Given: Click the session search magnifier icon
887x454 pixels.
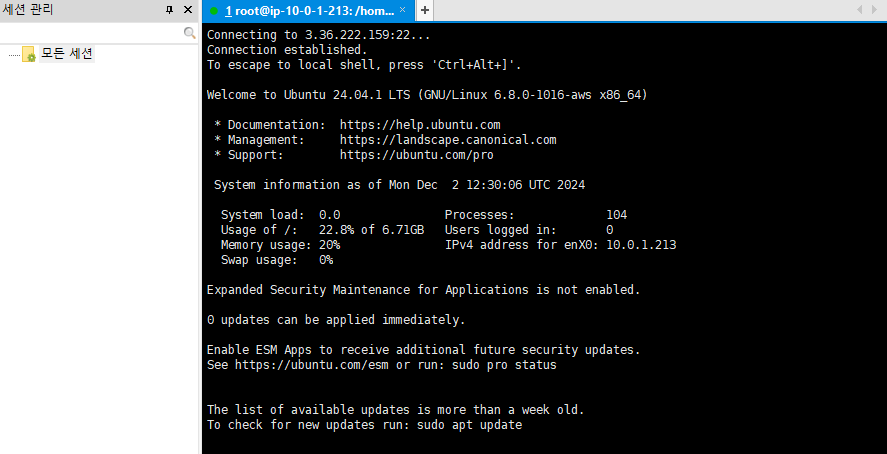Looking at the screenshot, I should (x=190, y=33).
